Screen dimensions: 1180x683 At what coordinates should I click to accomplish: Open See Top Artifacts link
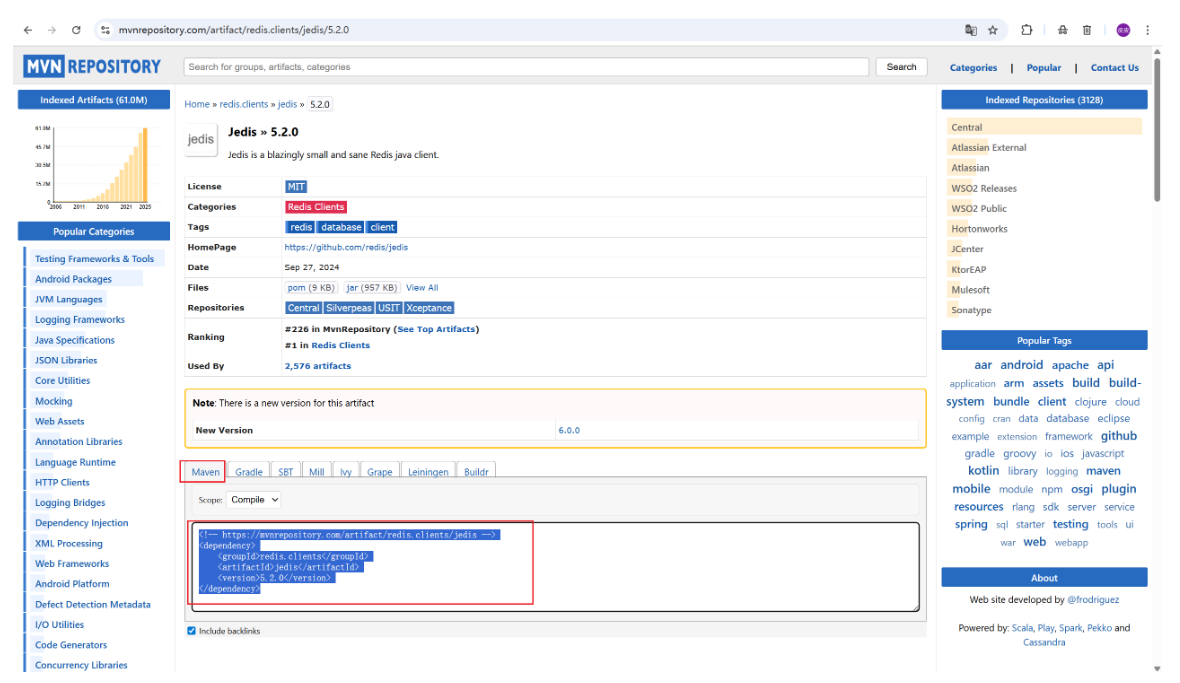click(x=436, y=329)
